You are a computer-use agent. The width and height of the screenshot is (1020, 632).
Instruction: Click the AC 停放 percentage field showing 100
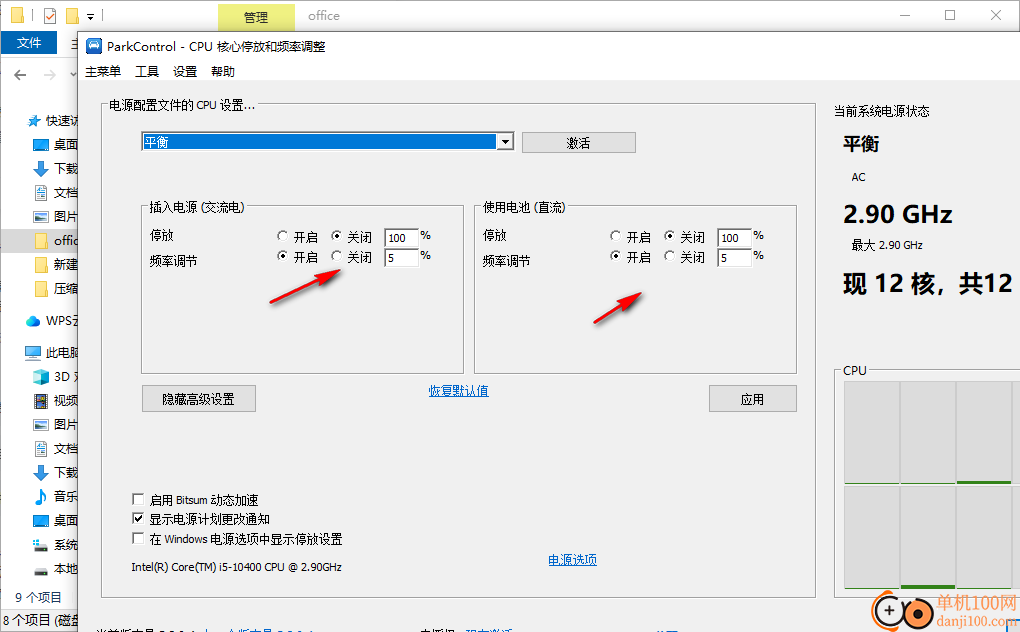(401, 238)
